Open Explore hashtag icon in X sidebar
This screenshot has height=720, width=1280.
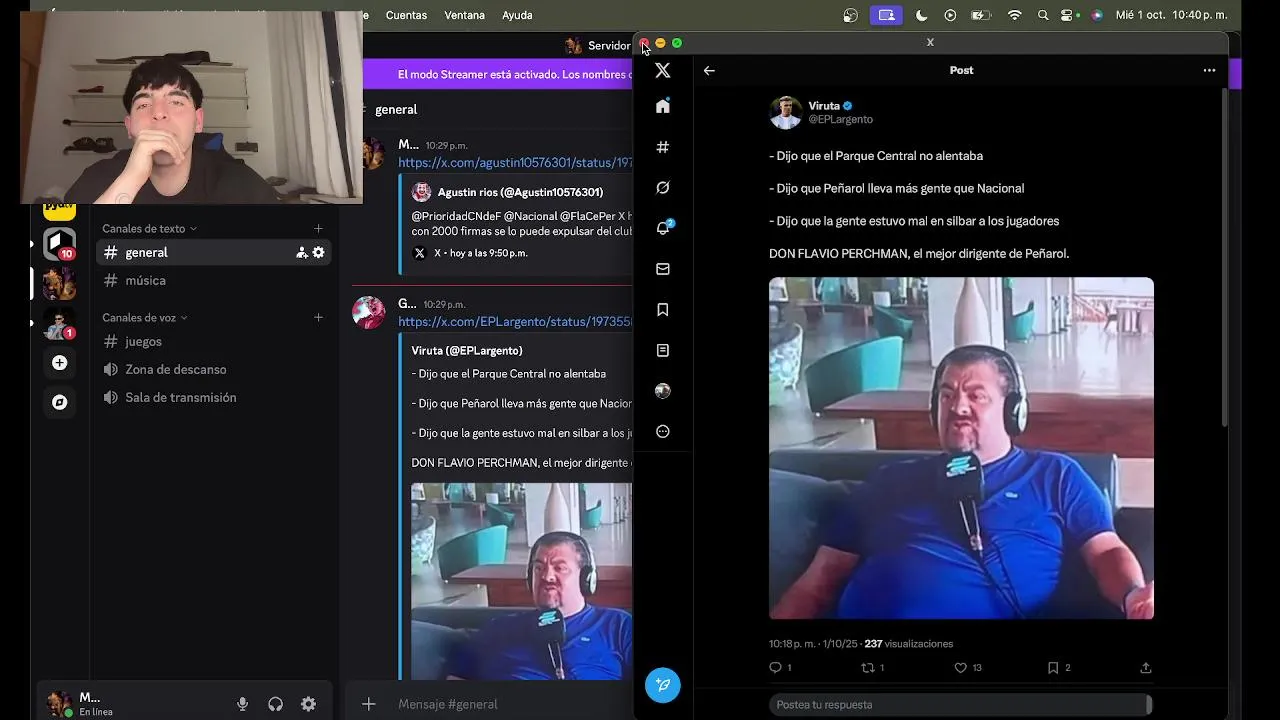tap(662, 147)
